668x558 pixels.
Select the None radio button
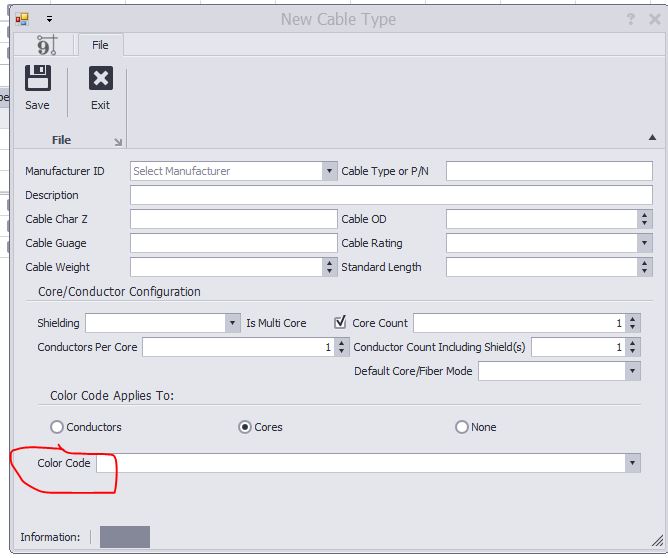(462, 427)
